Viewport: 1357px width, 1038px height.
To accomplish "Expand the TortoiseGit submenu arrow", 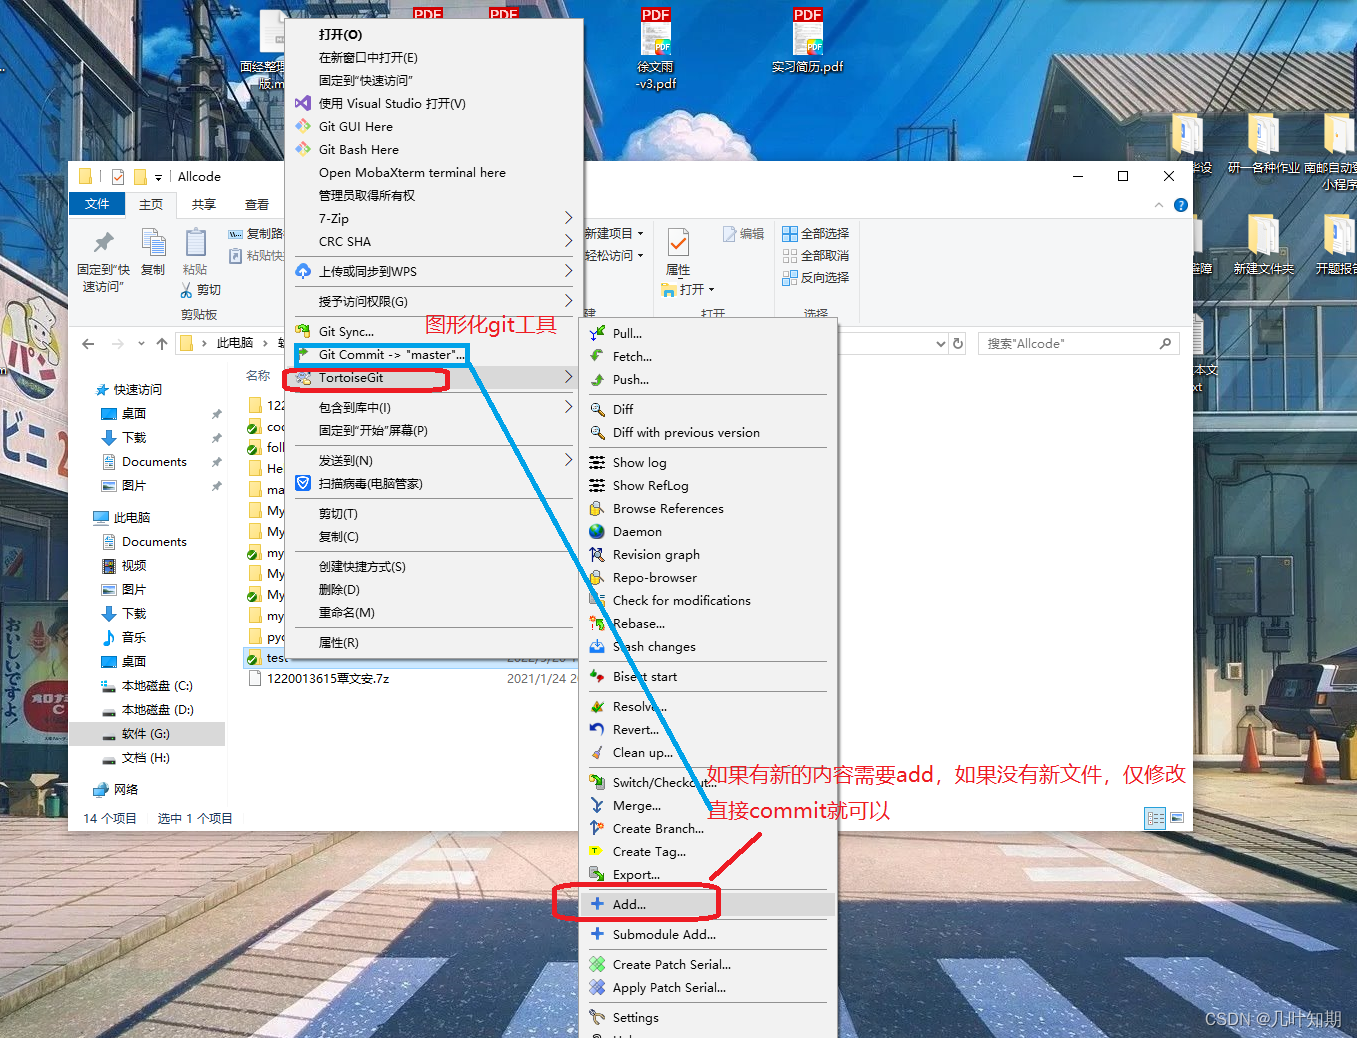I will tap(568, 377).
